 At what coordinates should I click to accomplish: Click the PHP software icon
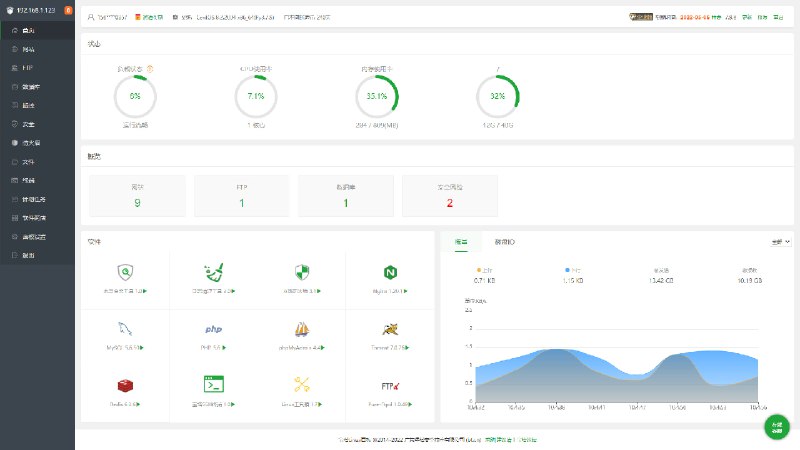click(x=213, y=329)
